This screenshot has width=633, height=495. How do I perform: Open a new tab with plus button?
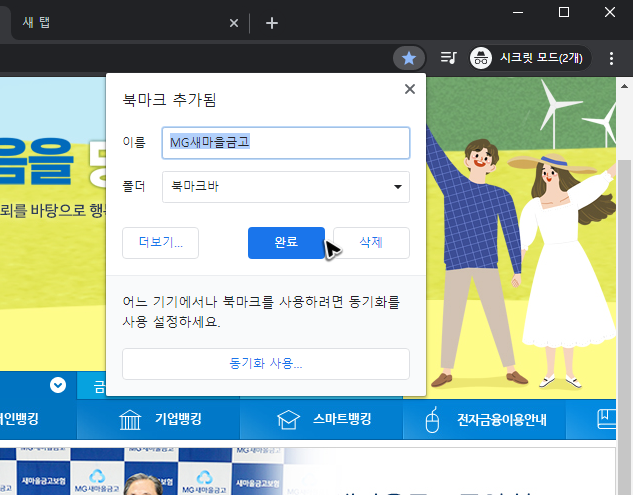pyautogui.click(x=272, y=23)
